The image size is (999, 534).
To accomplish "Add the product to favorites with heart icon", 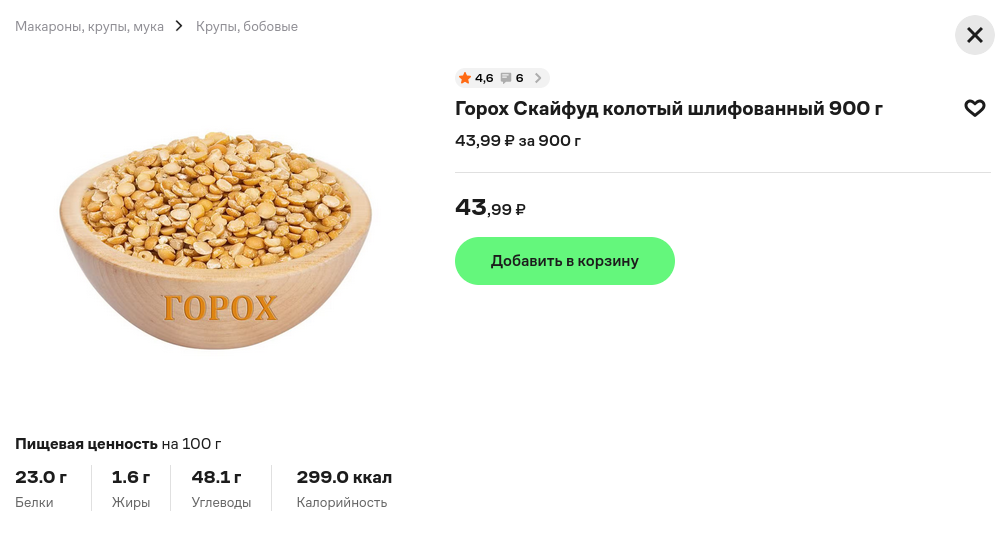I will (974, 108).
